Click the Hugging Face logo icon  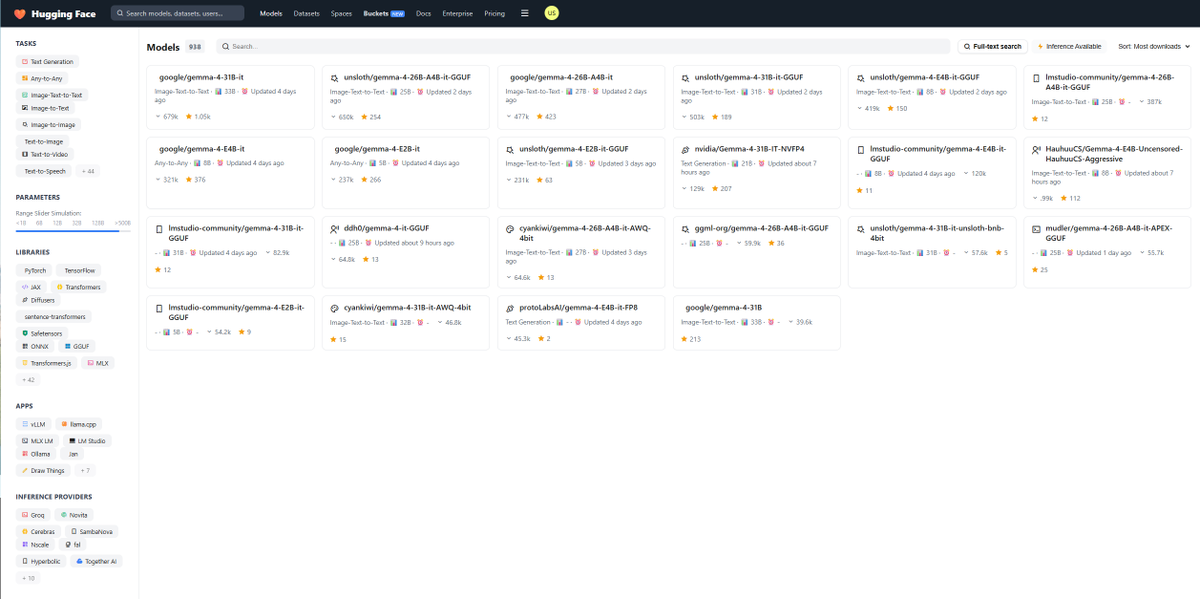[x=19, y=13]
